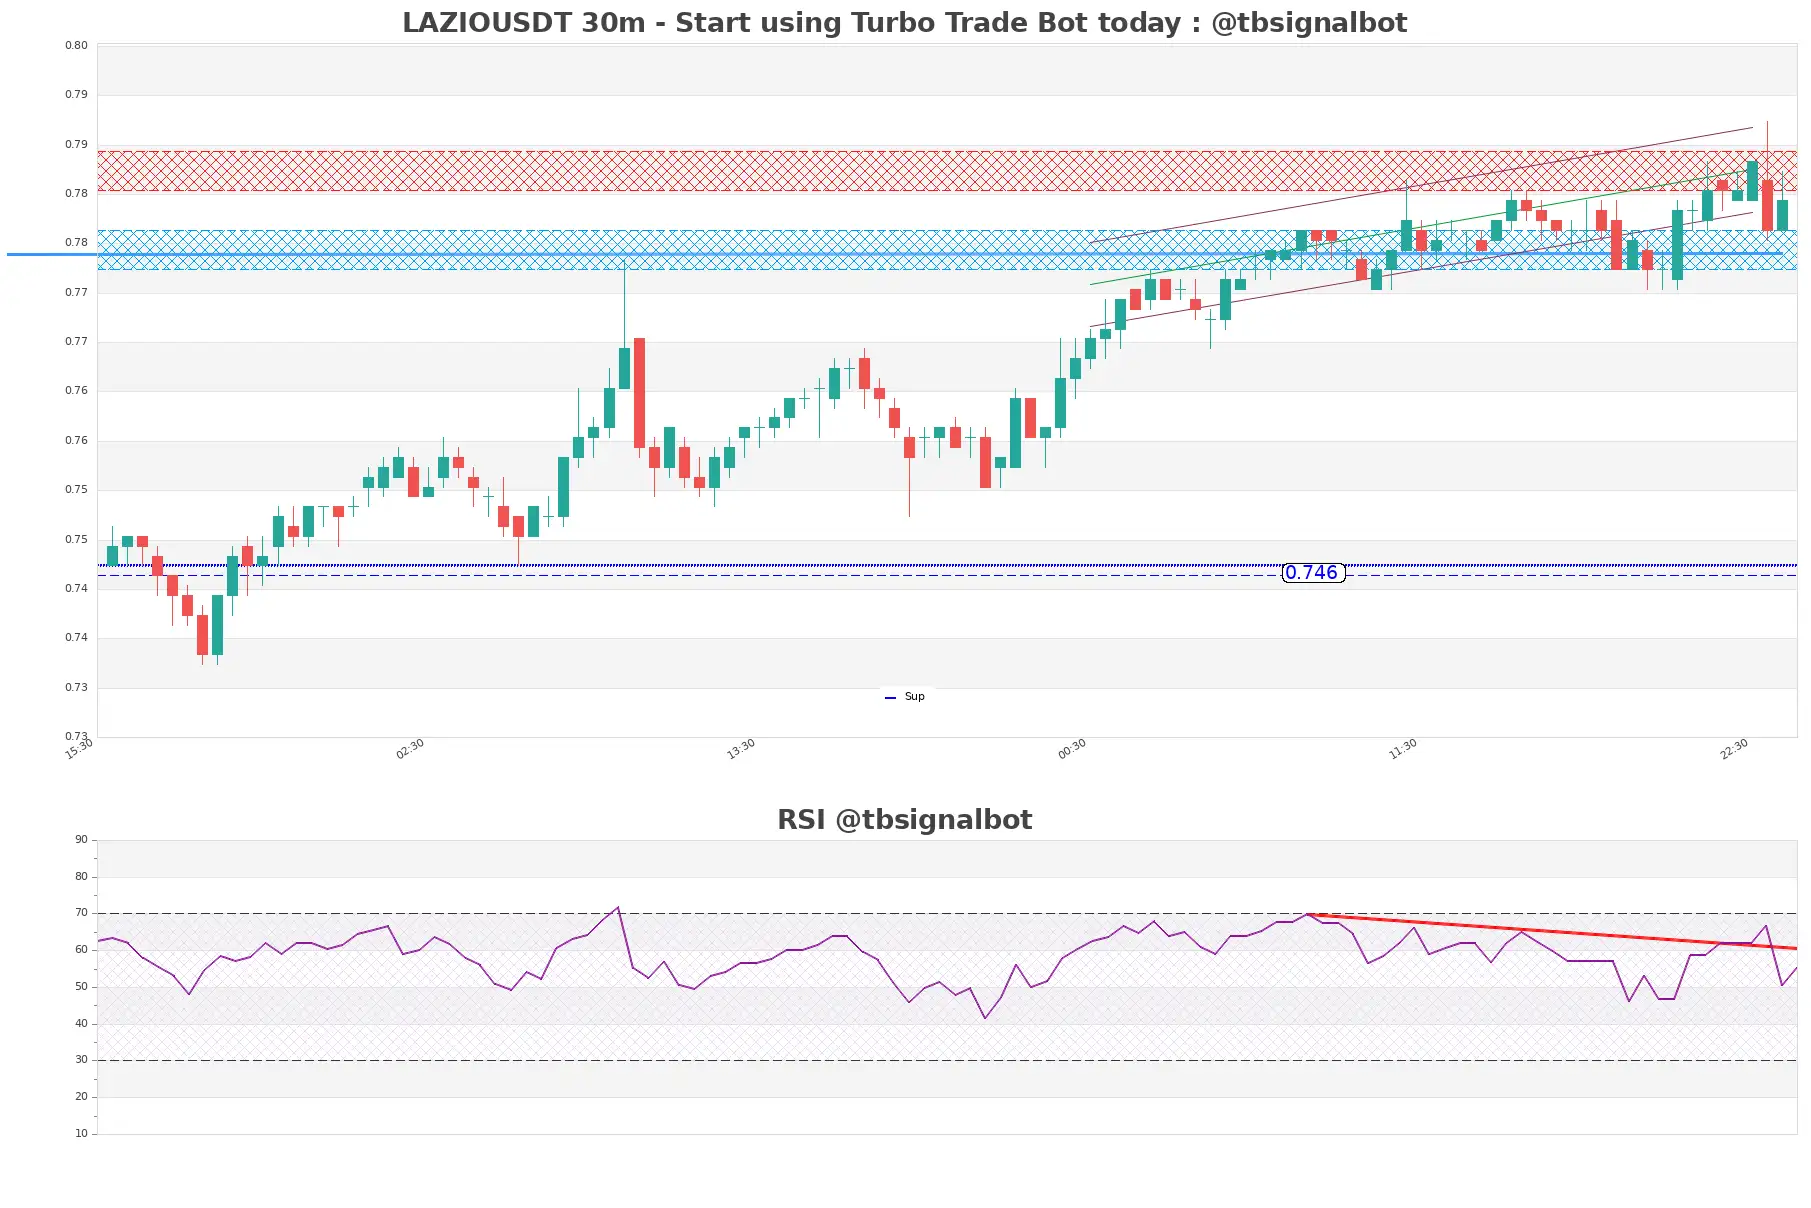
Task: Click the RSI 50 axis label
Action: pos(81,987)
